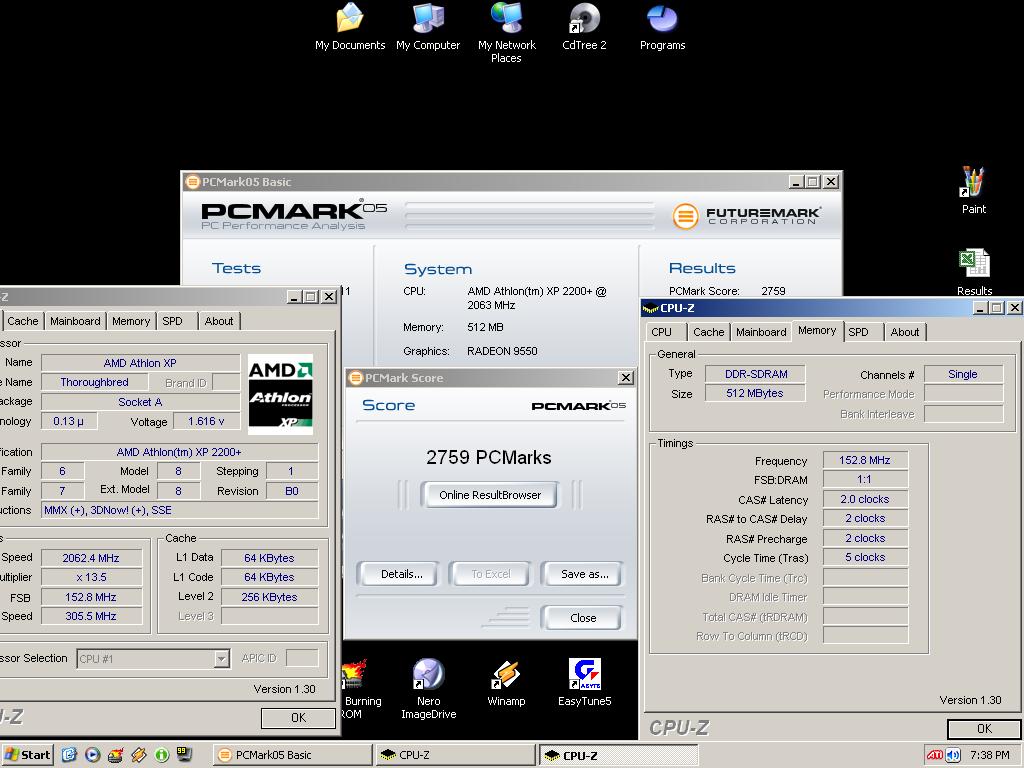Click the AMD Athlon(tm) XP 2200+ specification field
The width and height of the screenshot is (1024, 768).
coord(180,452)
